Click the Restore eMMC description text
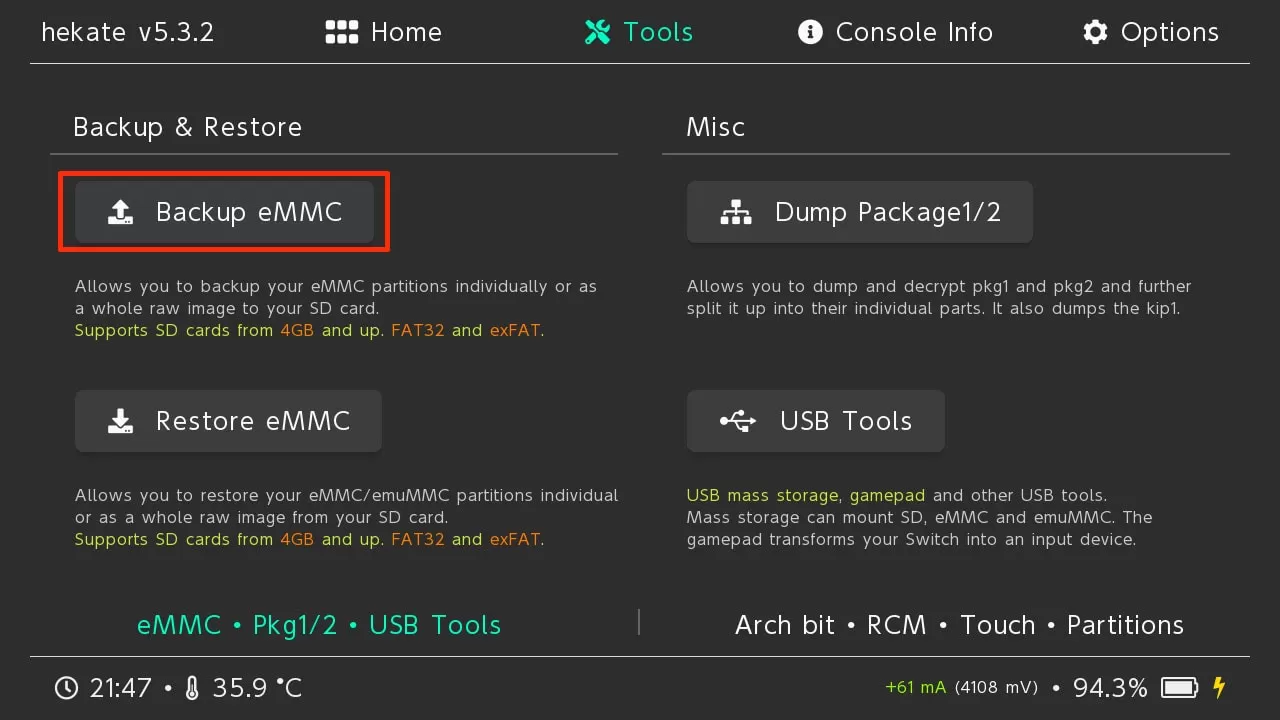 tap(346, 517)
